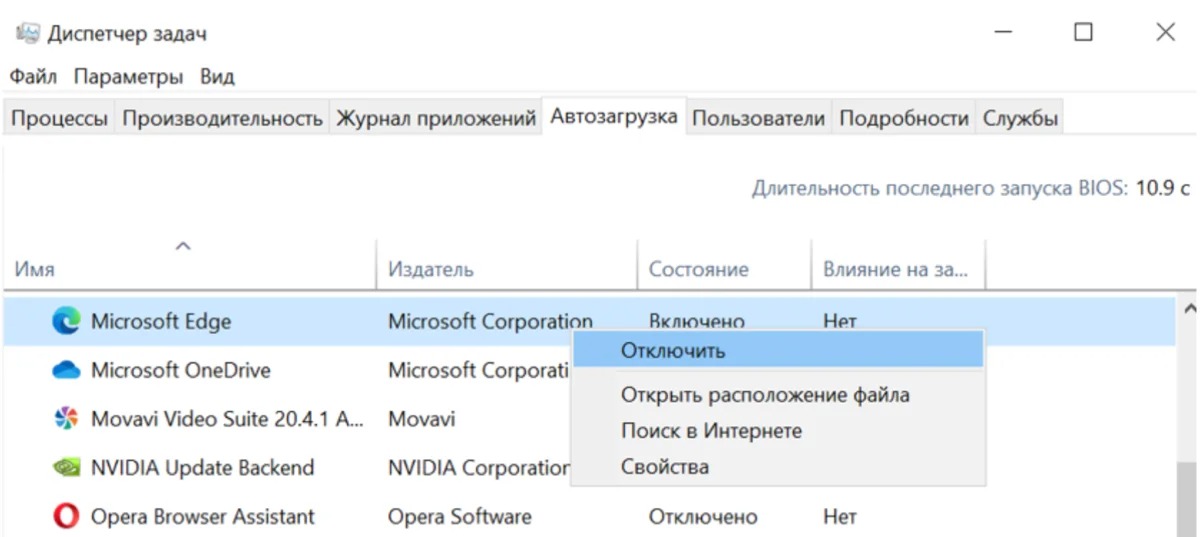The height and width of the screenshot is (537, 1200).
Task: Click the Microsoft Edge icon in list
Action: click(x=66, y=321)
